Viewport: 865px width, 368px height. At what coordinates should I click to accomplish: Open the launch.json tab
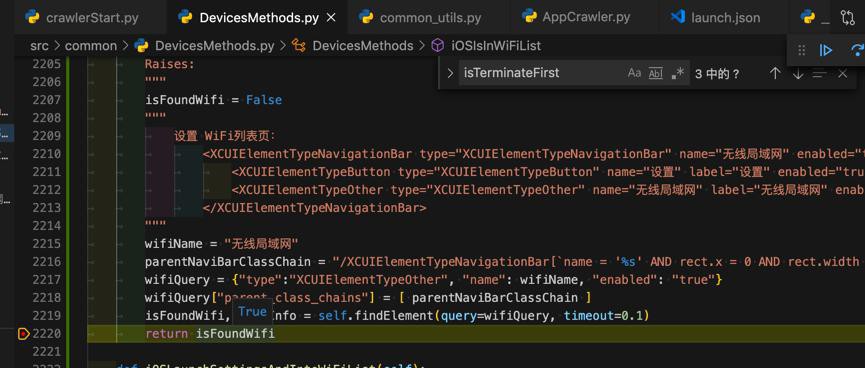[725, 17]
